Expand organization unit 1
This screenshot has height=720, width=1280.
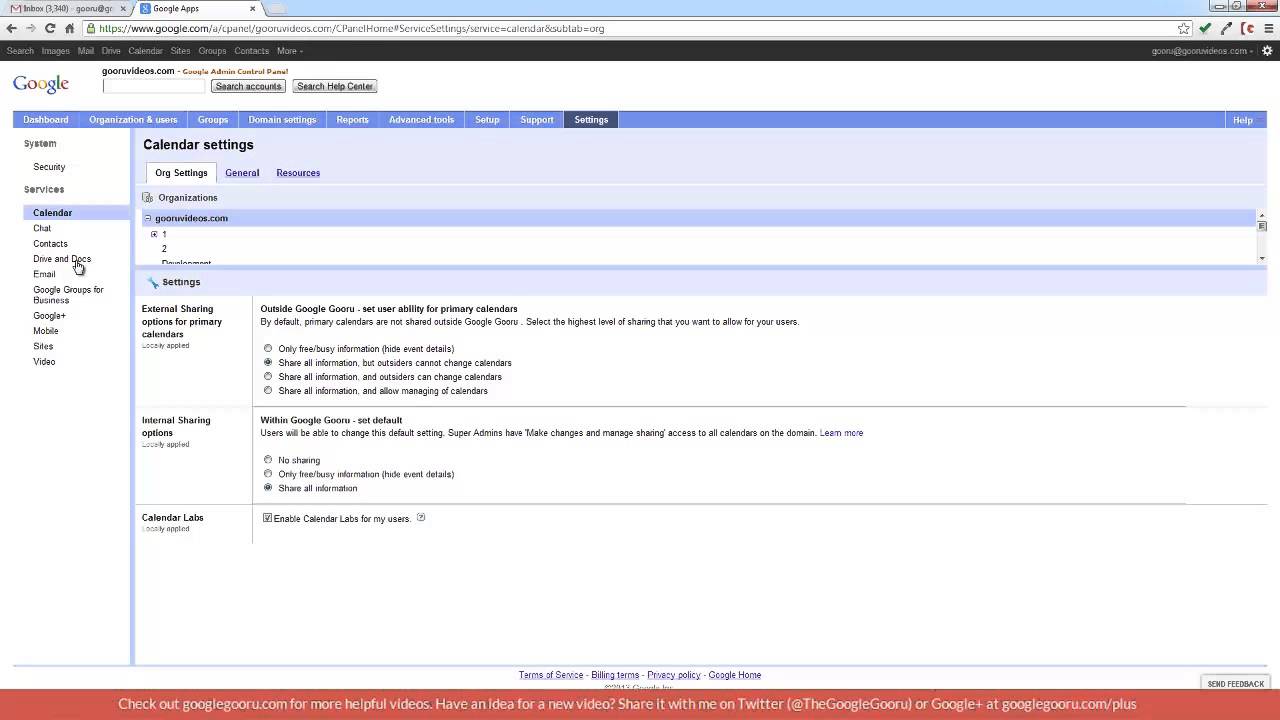pos(154,234)
